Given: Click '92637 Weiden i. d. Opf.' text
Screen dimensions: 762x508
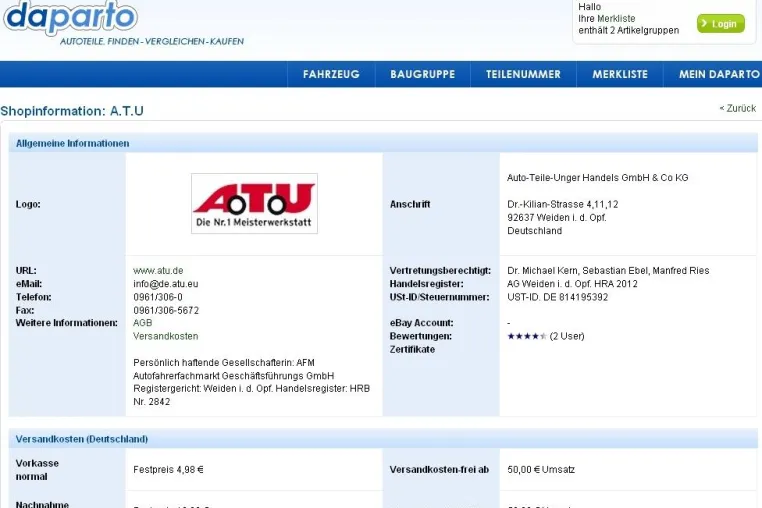Looking at the screenshot, I should coord(557,217).
